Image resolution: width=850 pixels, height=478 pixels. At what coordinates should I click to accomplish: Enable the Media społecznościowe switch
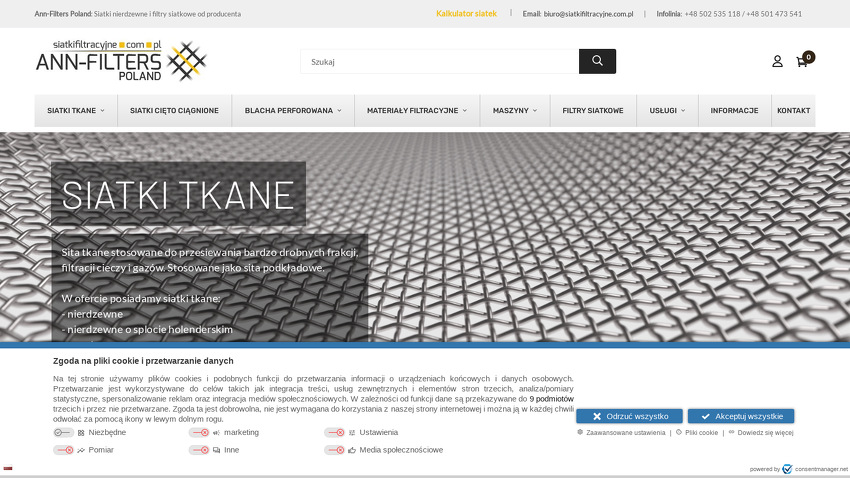[x=334, y=450]
